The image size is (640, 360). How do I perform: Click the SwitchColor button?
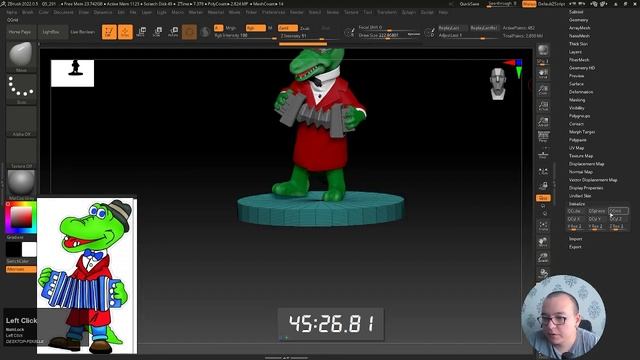(18, 261)
